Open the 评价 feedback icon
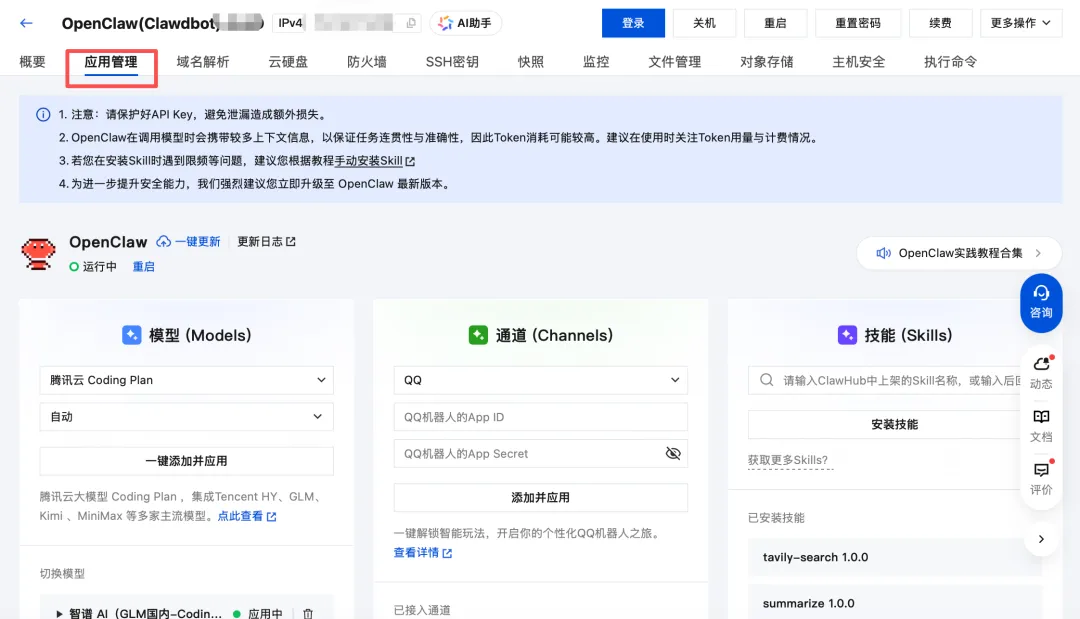The image size is (1080, 619). click(x=1041, y=470)
